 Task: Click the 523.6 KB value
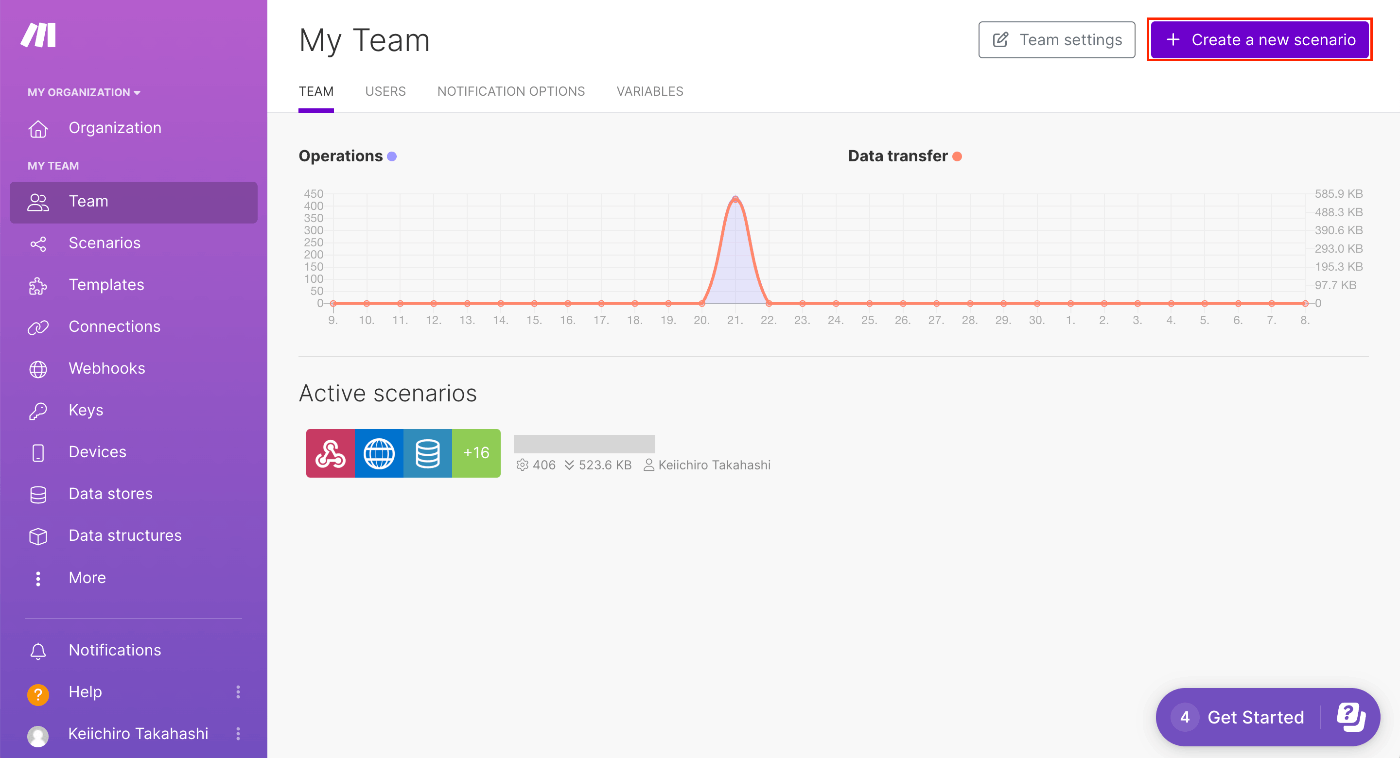pyautogui.click(x=605, y=465)
